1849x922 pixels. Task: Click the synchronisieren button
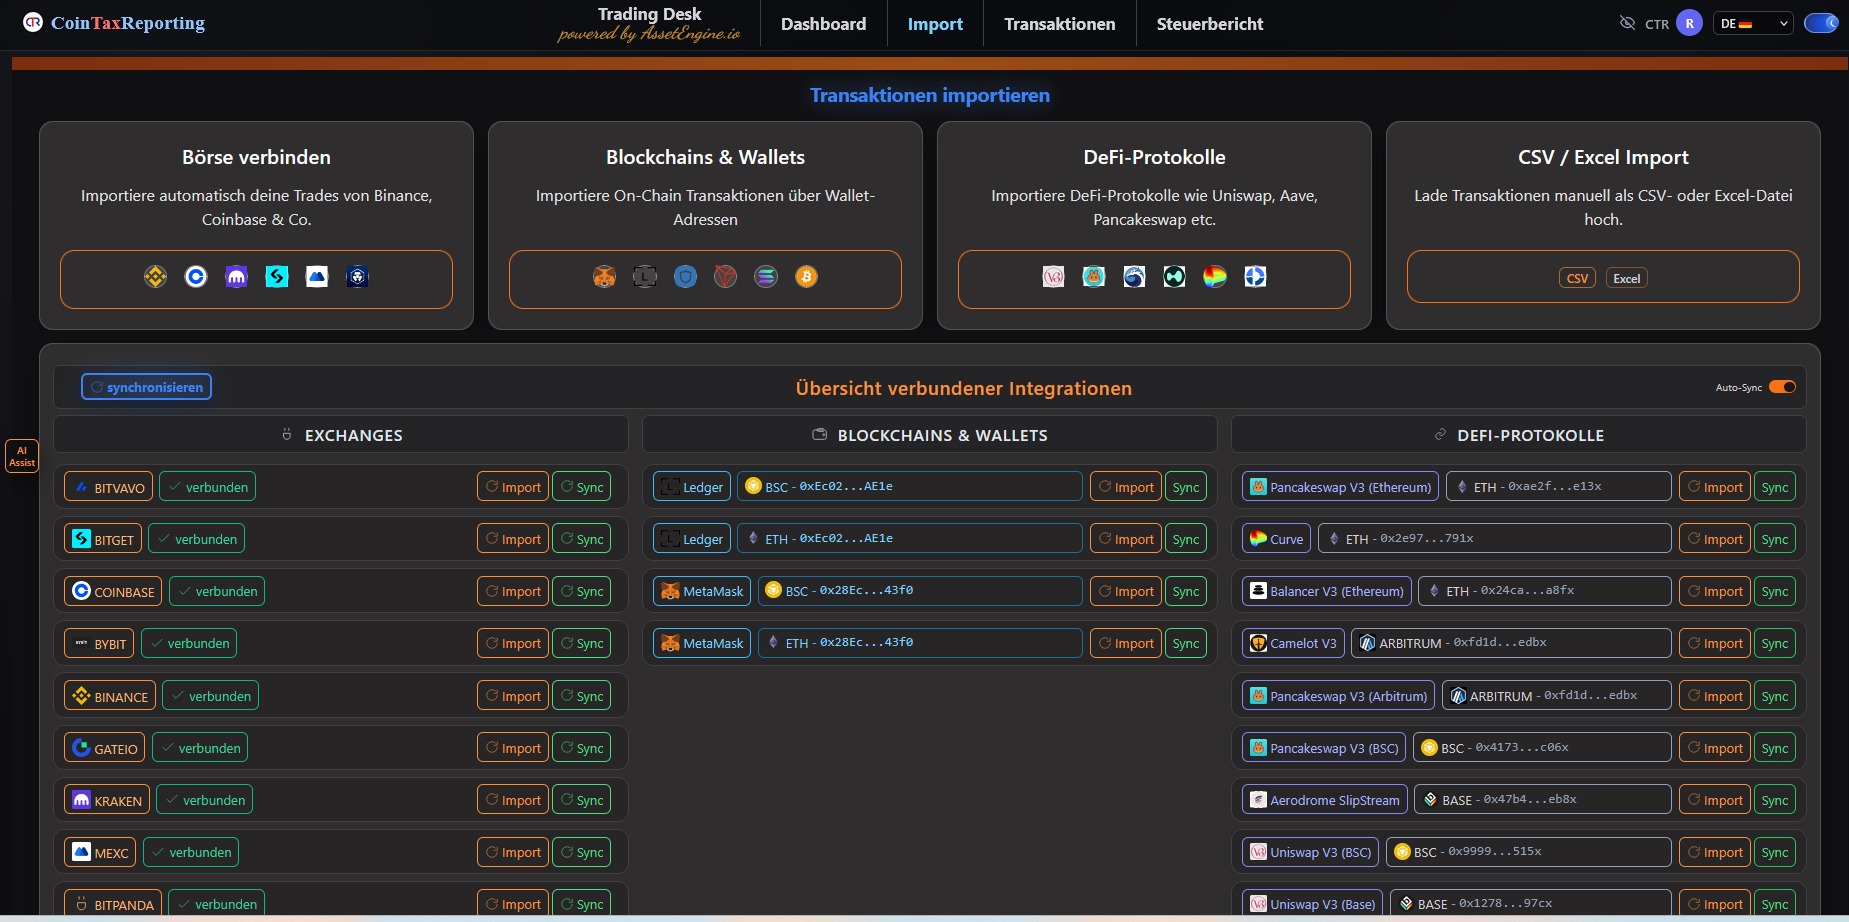(146, 387)
